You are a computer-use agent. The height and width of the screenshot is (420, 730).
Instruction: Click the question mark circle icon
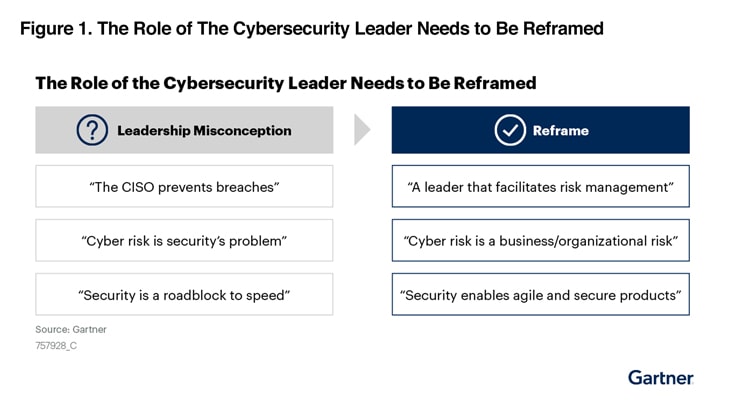(93, 130)
